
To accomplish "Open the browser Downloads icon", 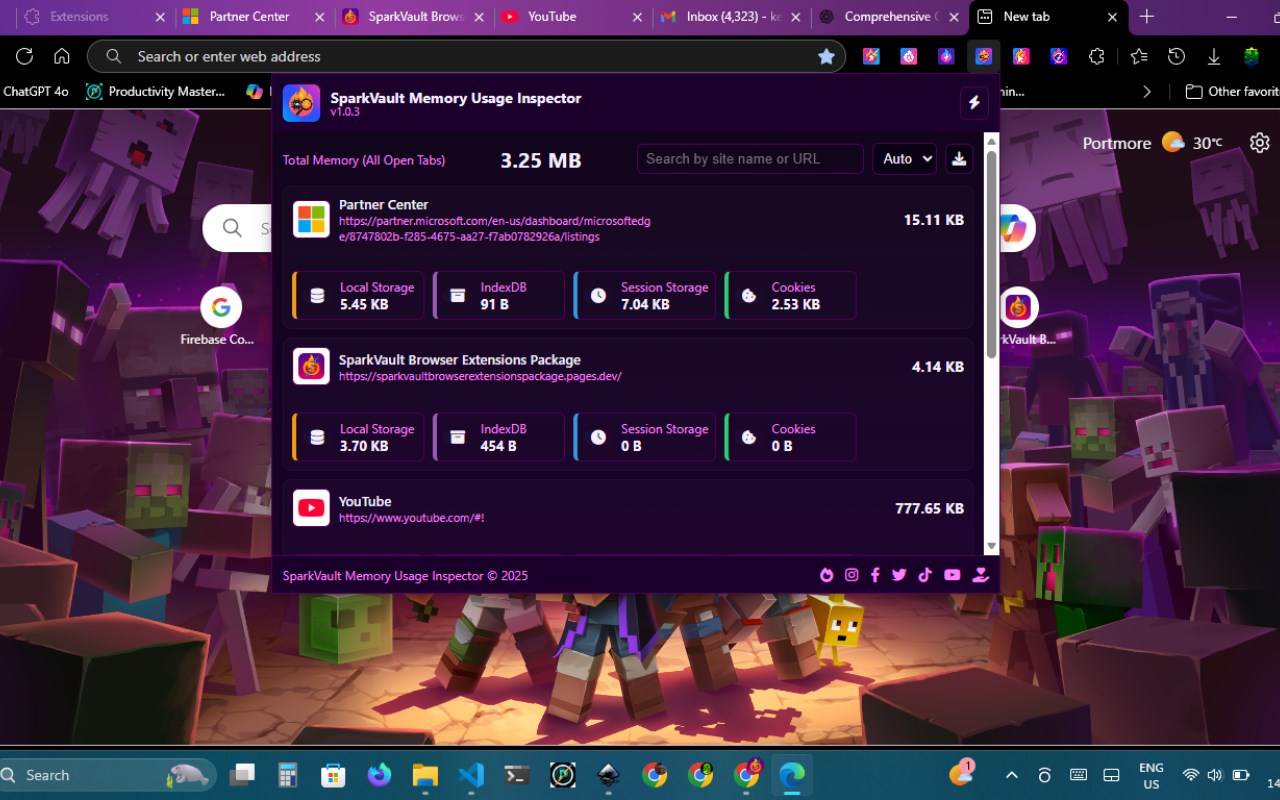I will [1214, 57].
